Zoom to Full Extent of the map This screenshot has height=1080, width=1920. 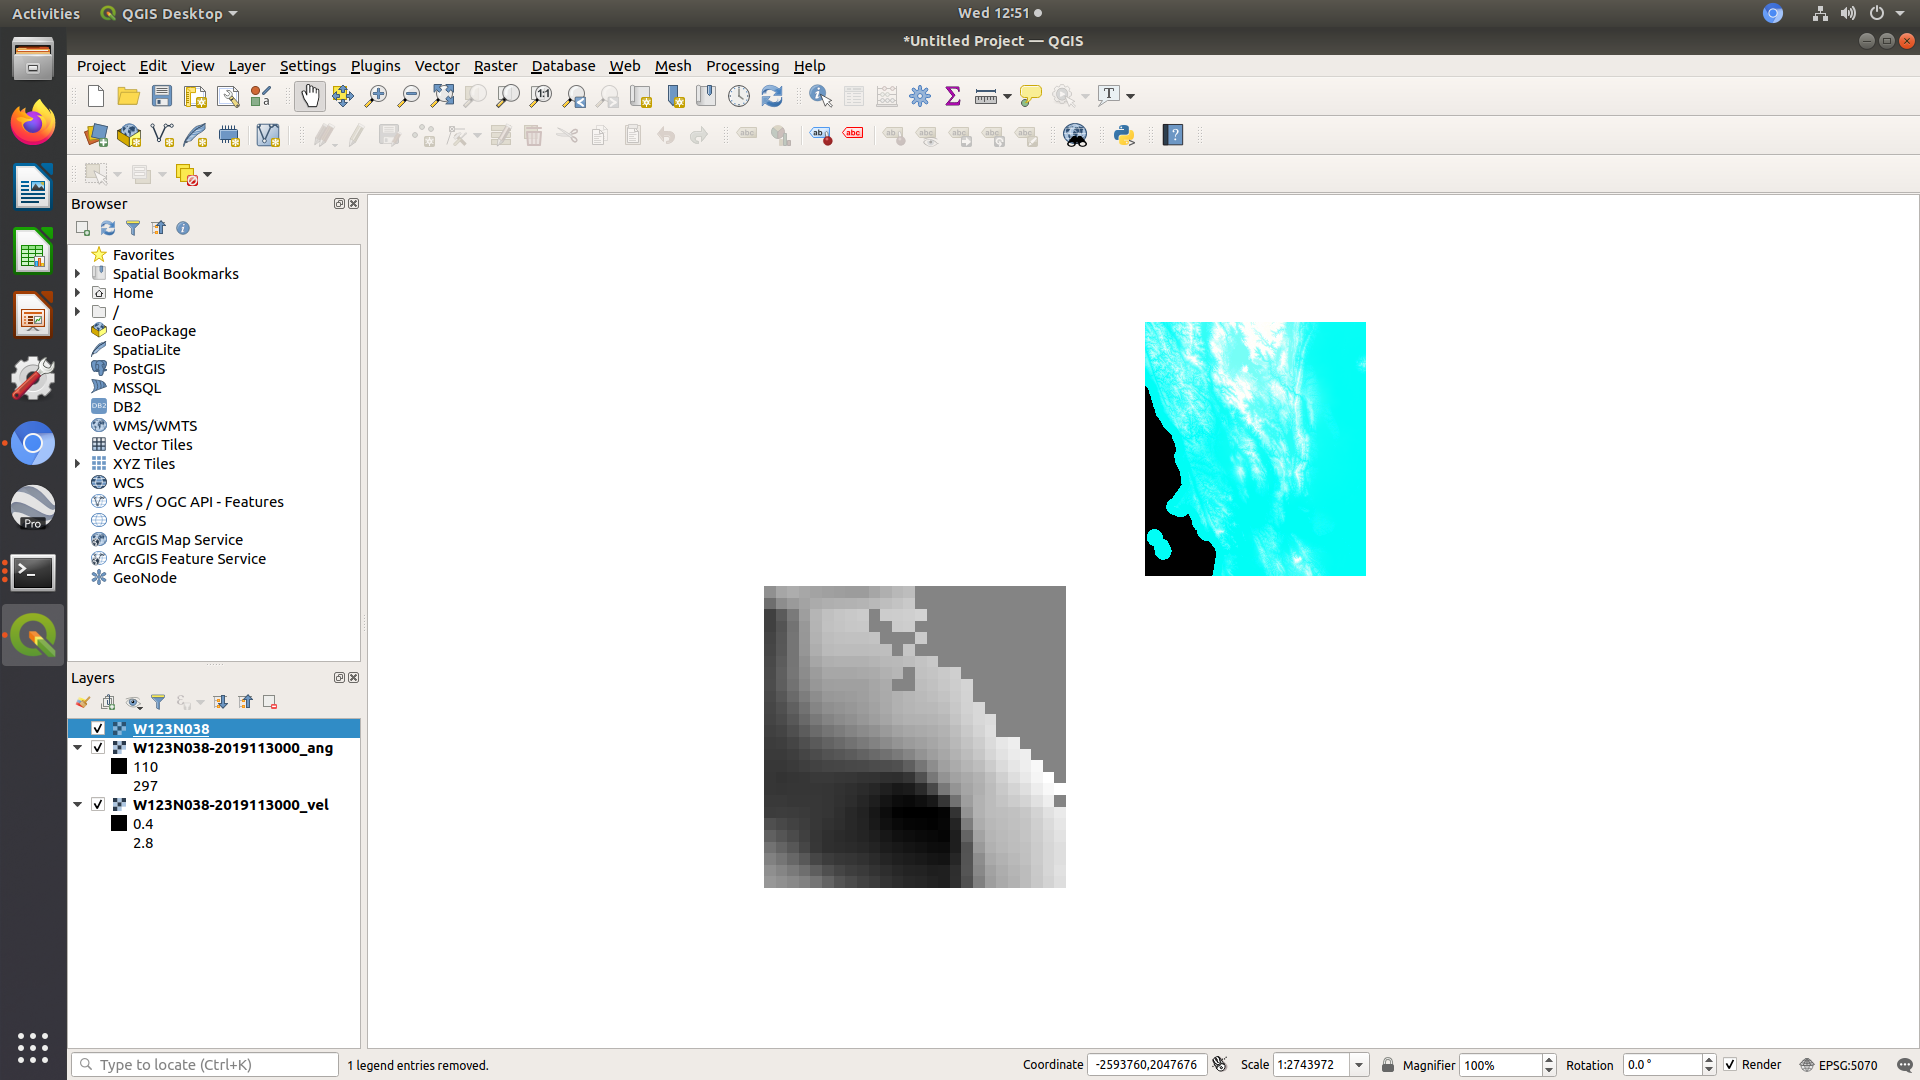441,95
